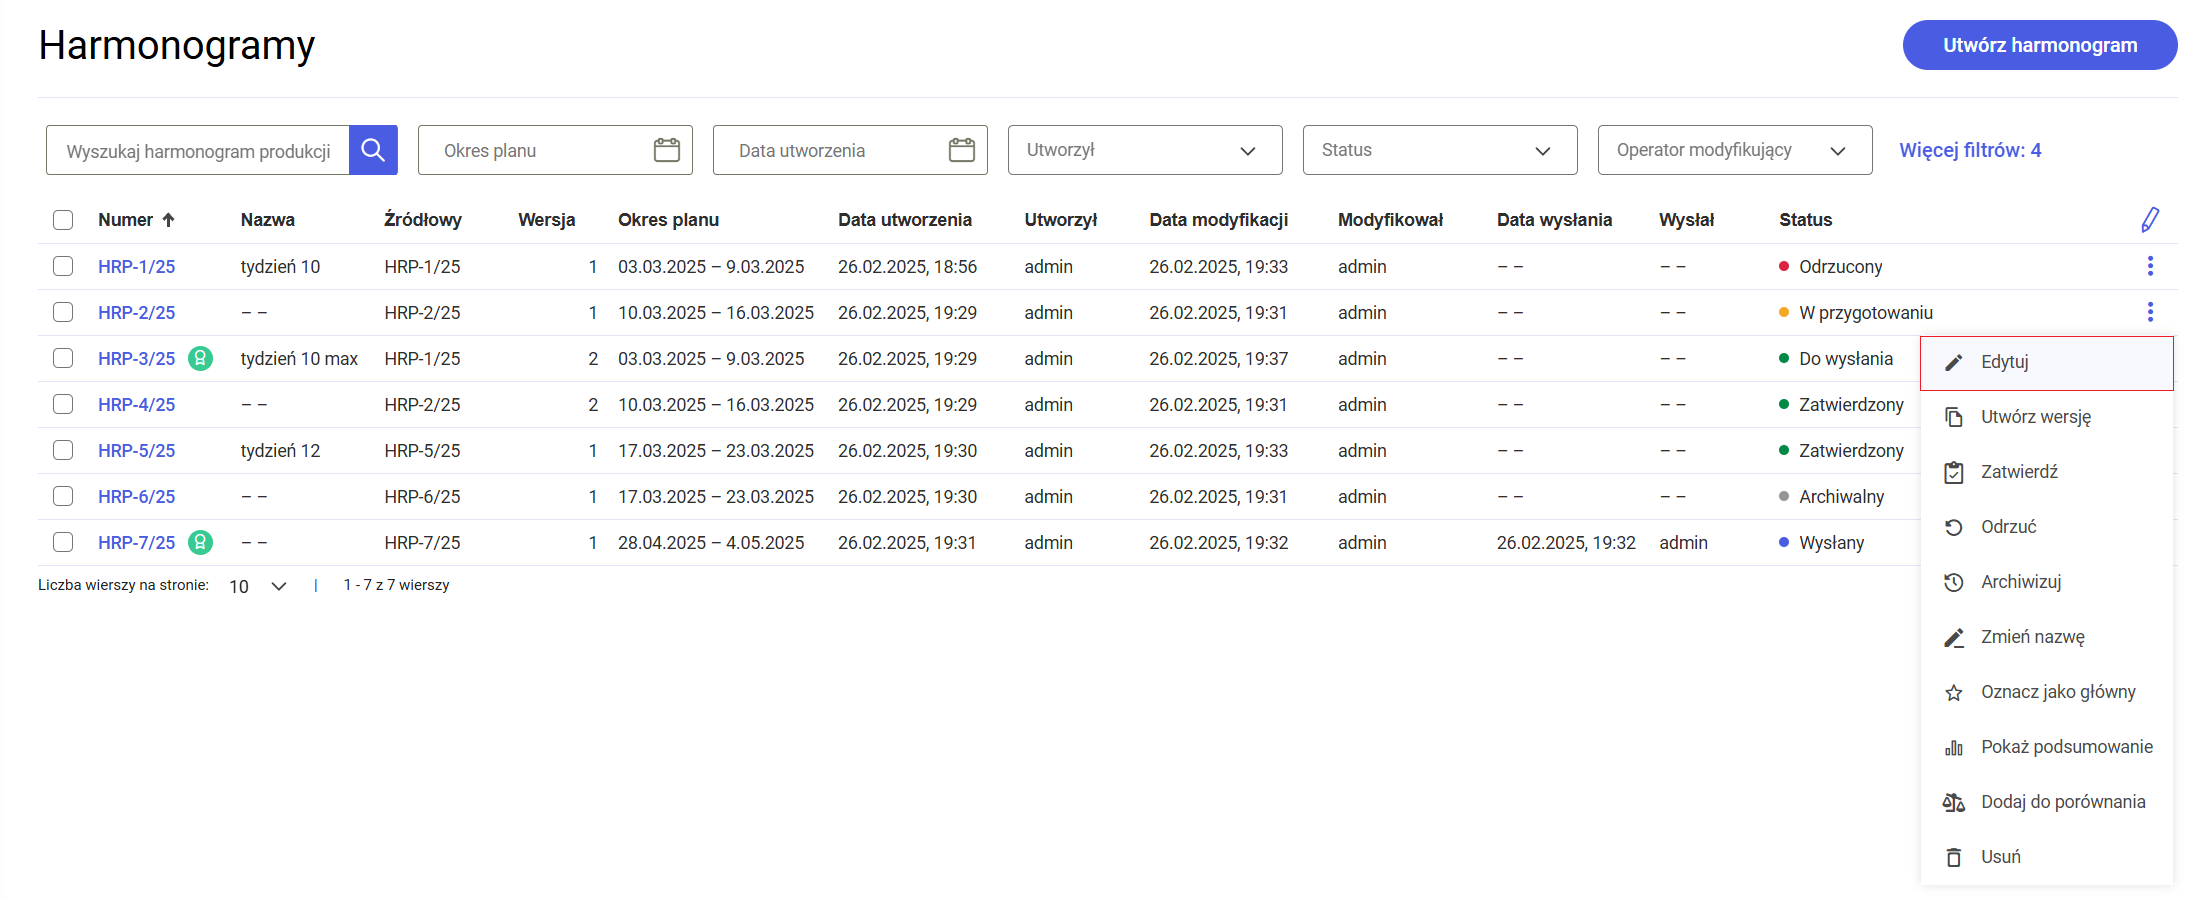Viewport: 2193px width, 899px height.
Task: Click green main badge next to HRP-7/25
Action: (x=200, y=542)
